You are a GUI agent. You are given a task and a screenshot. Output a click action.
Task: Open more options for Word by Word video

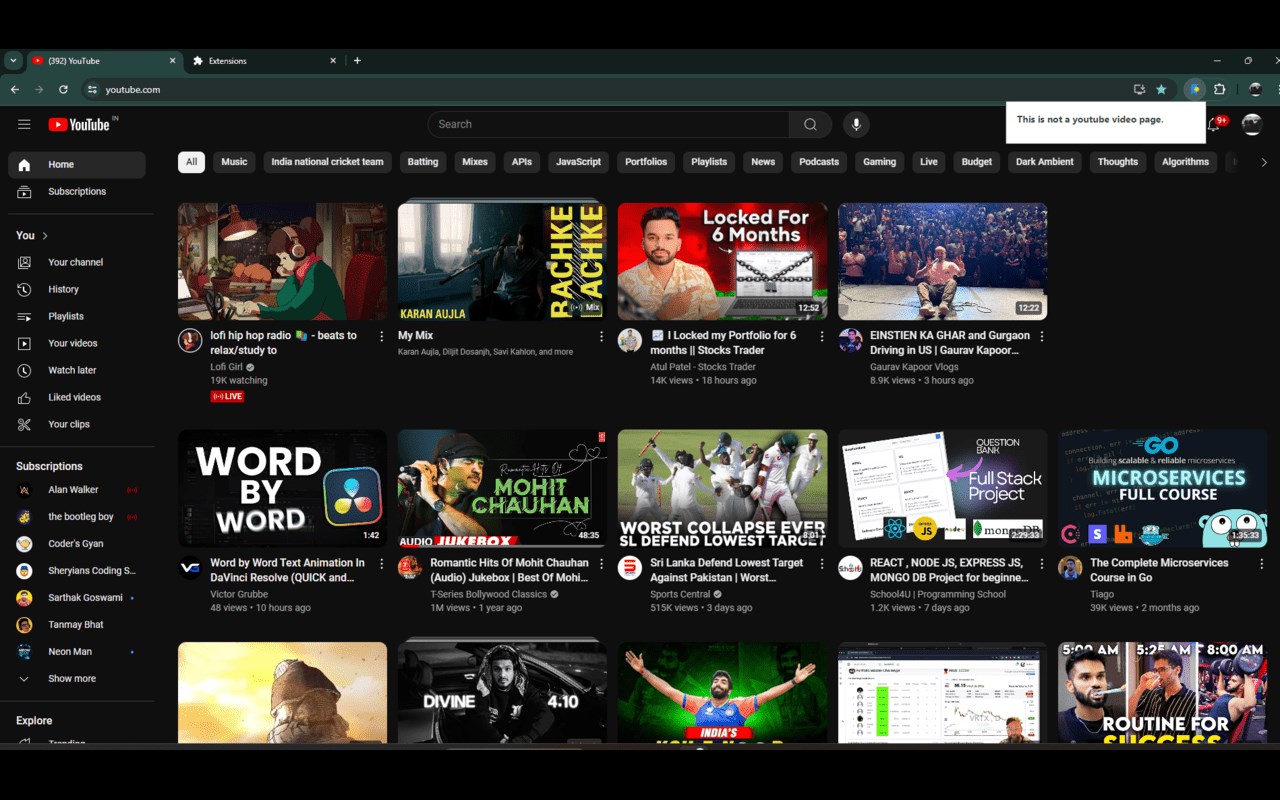tap(381, 564)
